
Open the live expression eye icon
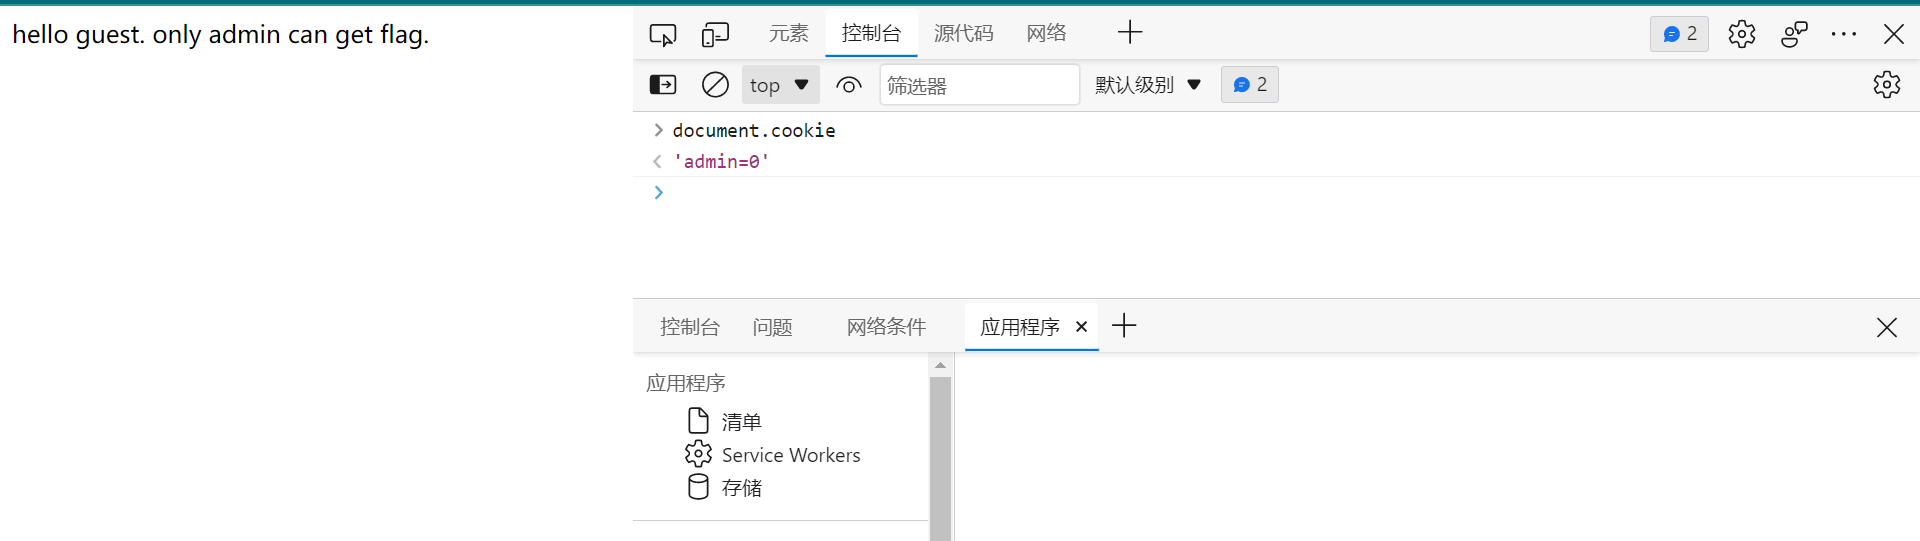848,85
